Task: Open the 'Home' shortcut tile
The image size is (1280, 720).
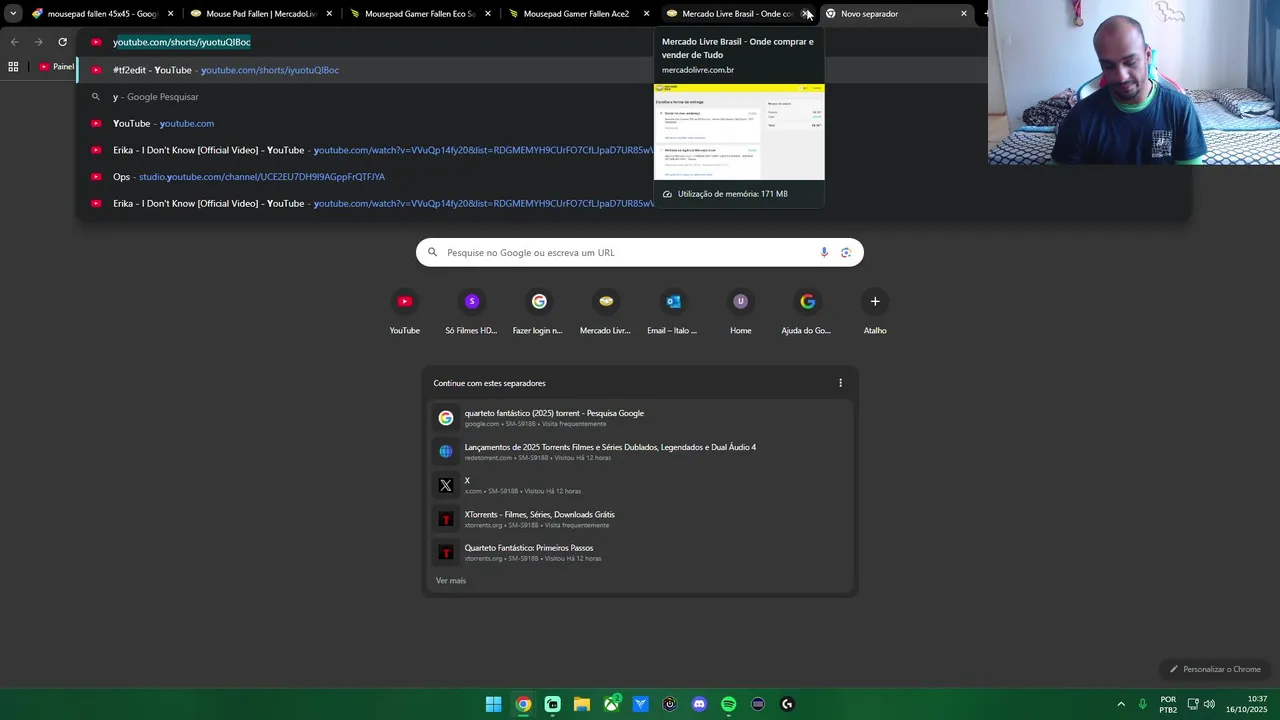Action: [741, 312]
